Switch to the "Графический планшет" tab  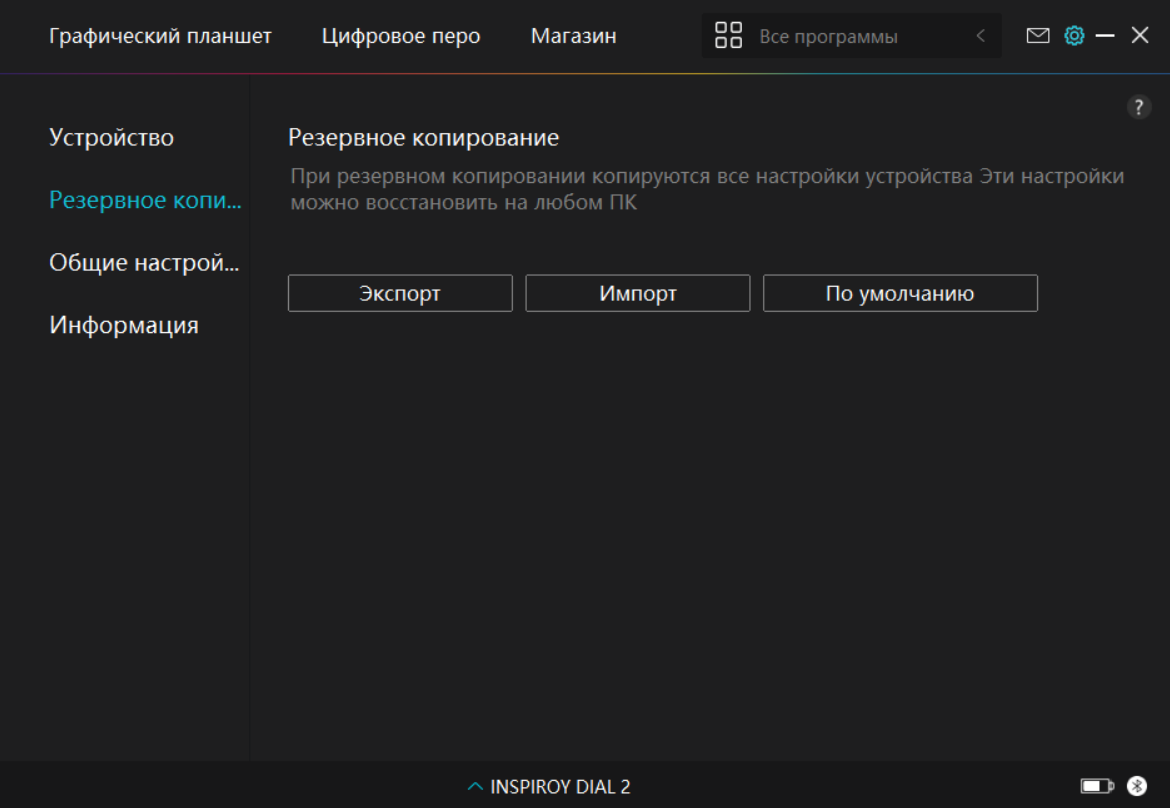(160, 36)
